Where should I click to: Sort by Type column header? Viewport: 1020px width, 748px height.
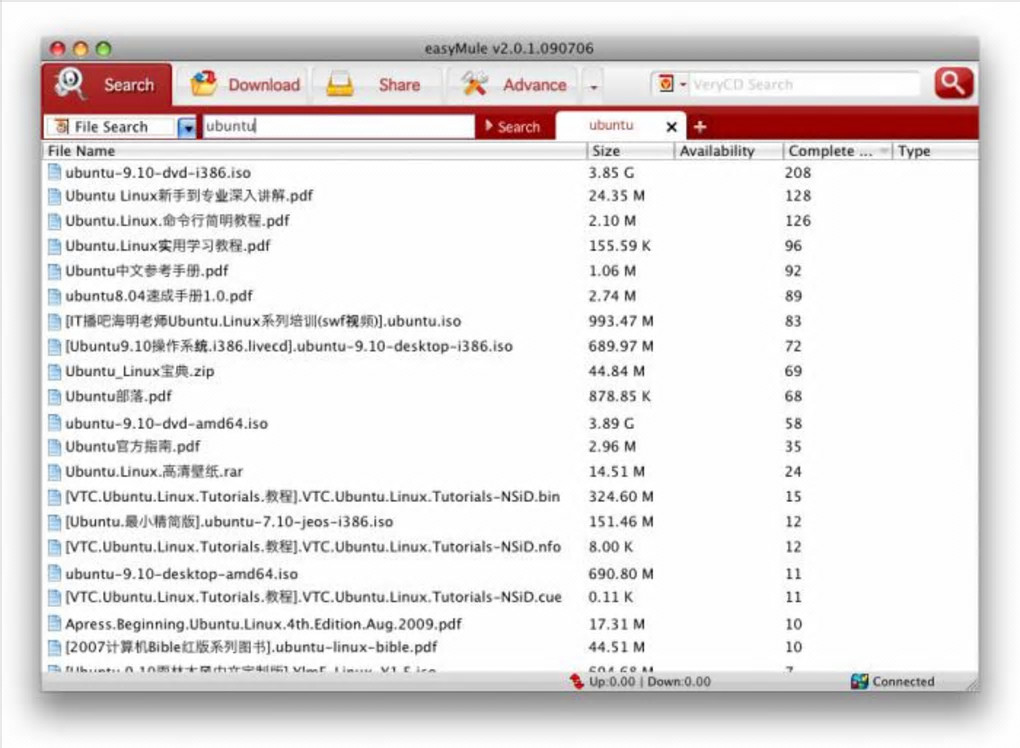pos(935,151)
